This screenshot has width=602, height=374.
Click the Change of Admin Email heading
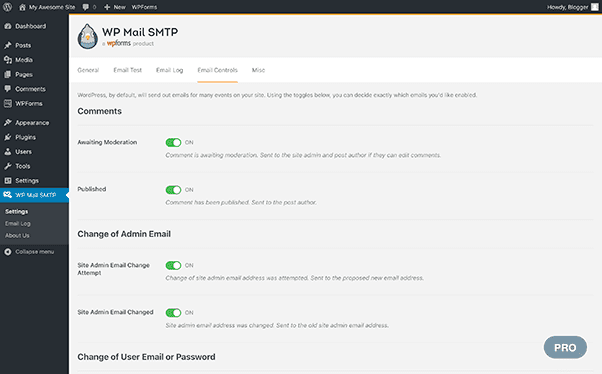(124, 234)
